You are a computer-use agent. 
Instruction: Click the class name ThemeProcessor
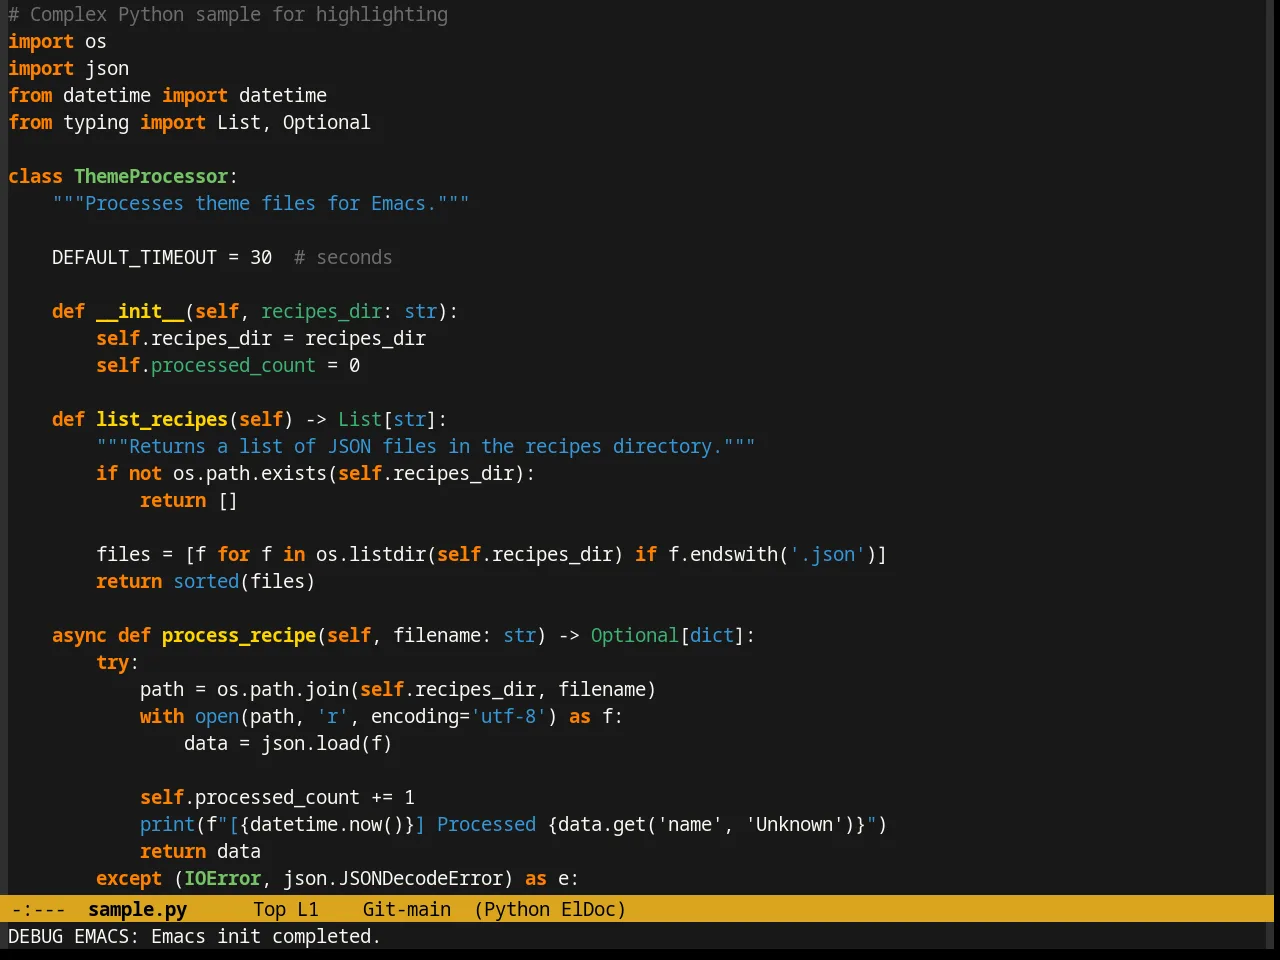(x=151, y=176)
